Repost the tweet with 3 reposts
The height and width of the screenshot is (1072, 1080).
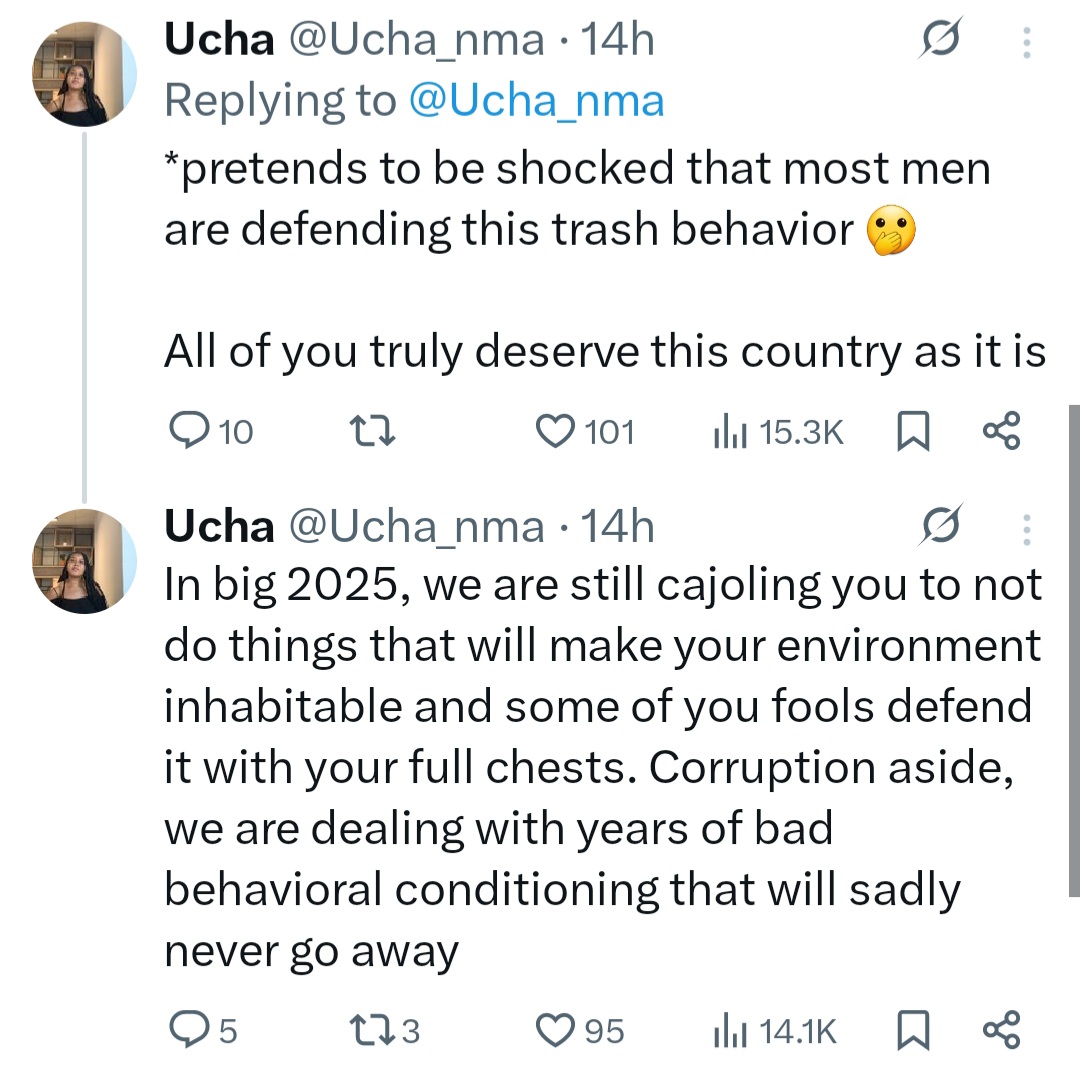coord(370,1030)
